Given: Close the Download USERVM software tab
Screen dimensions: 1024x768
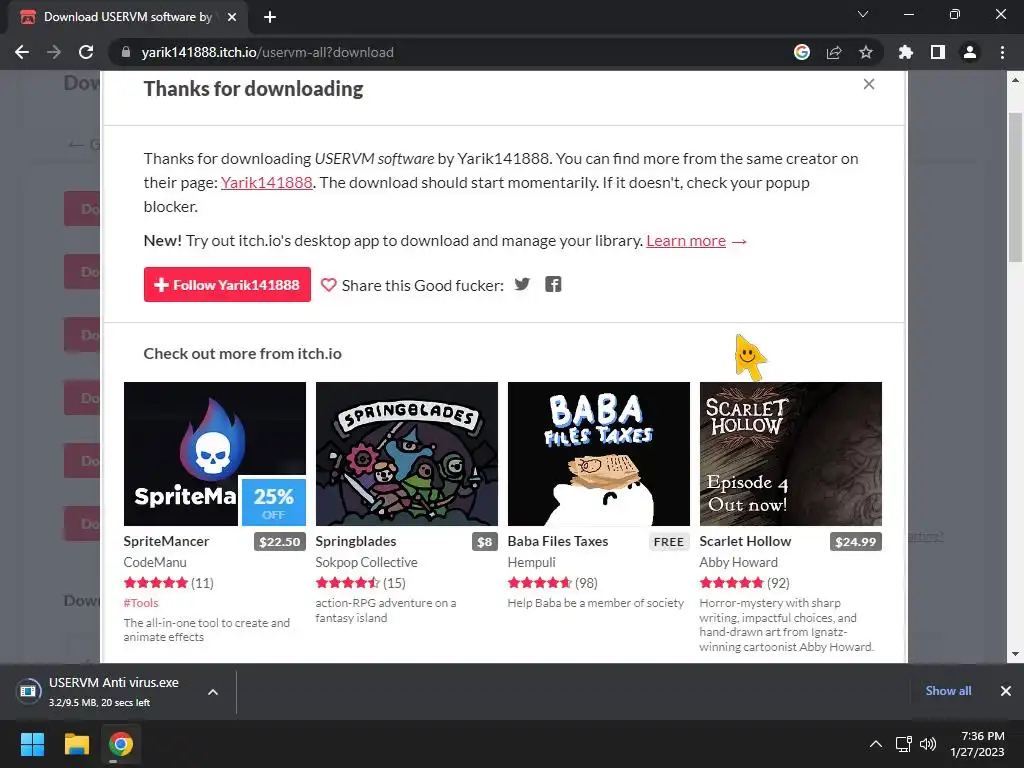Looking at the screenshot, I should pos(232,17).
